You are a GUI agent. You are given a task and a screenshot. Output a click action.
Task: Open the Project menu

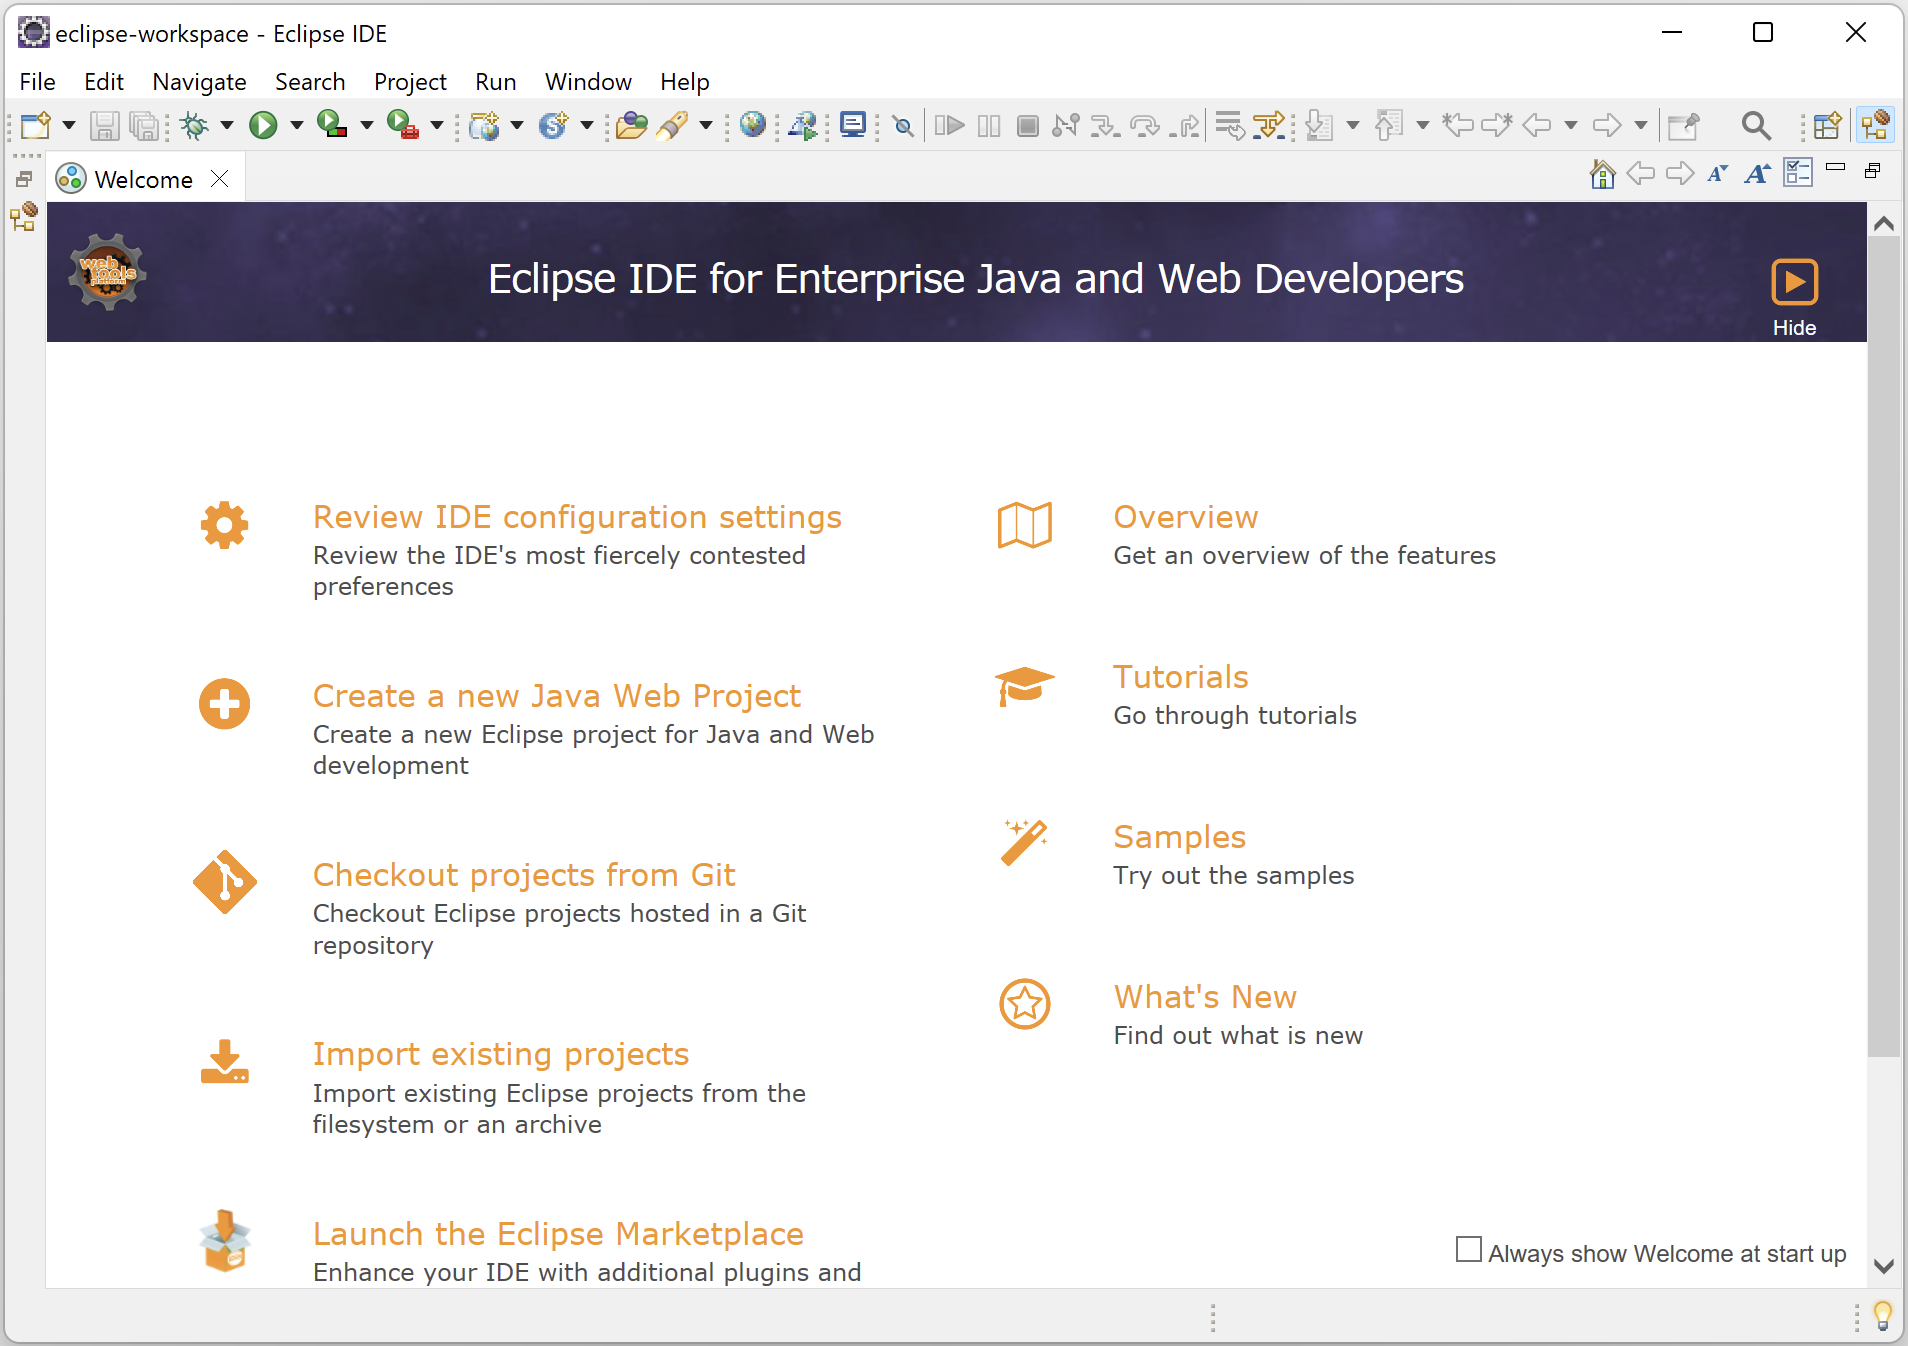coord(410,82)
